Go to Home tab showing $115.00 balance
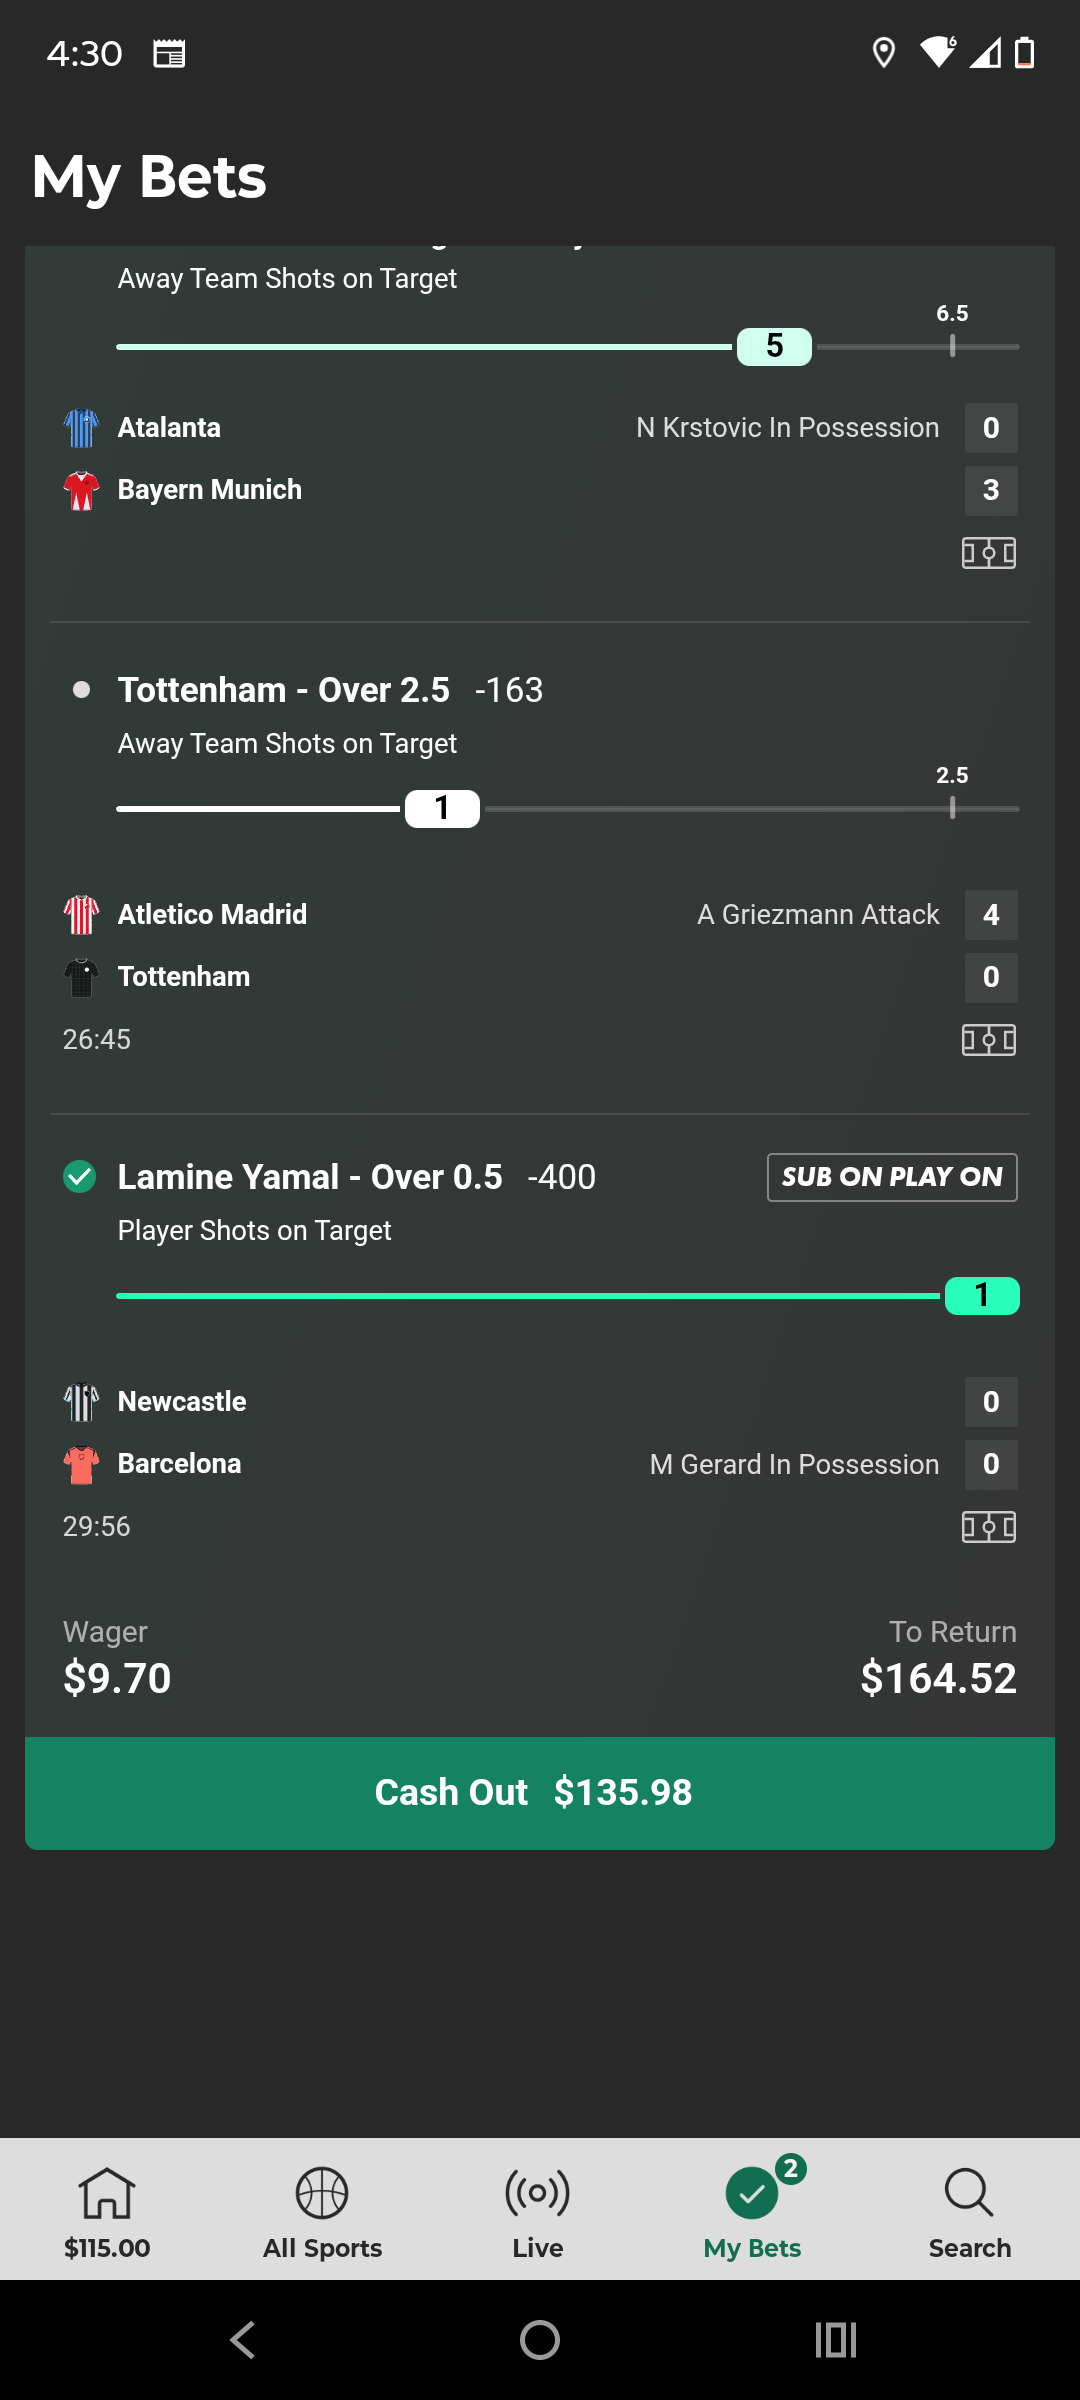The height and width of the screenshot is (2400, 1080). point(107,2212)
